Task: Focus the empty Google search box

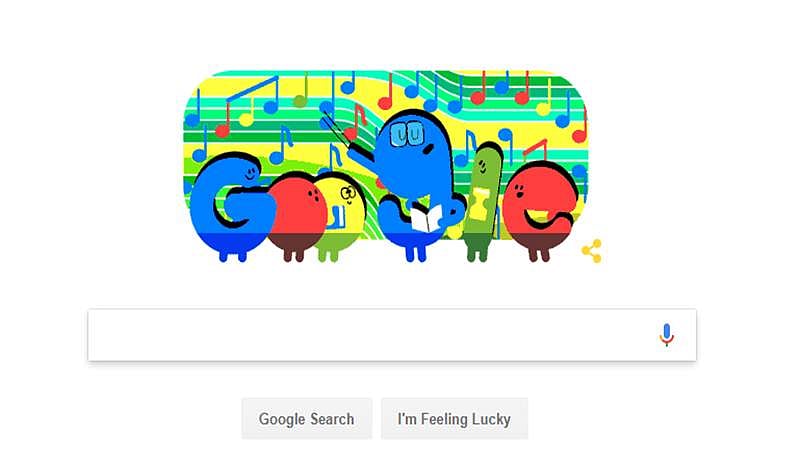Action: [x=392, y=335]
